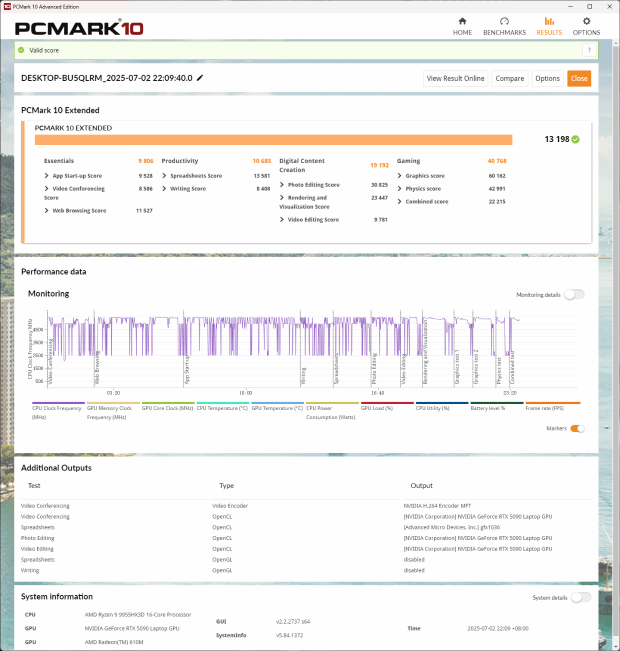This screenshot has height=651, width=620.
Task: Click the Test column header
Action: (x=34, y=485)
